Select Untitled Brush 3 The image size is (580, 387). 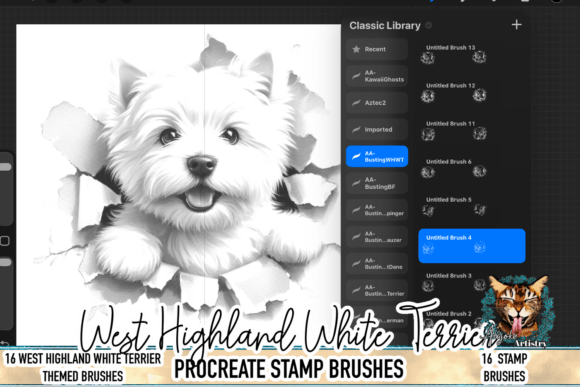click(472, 283)
